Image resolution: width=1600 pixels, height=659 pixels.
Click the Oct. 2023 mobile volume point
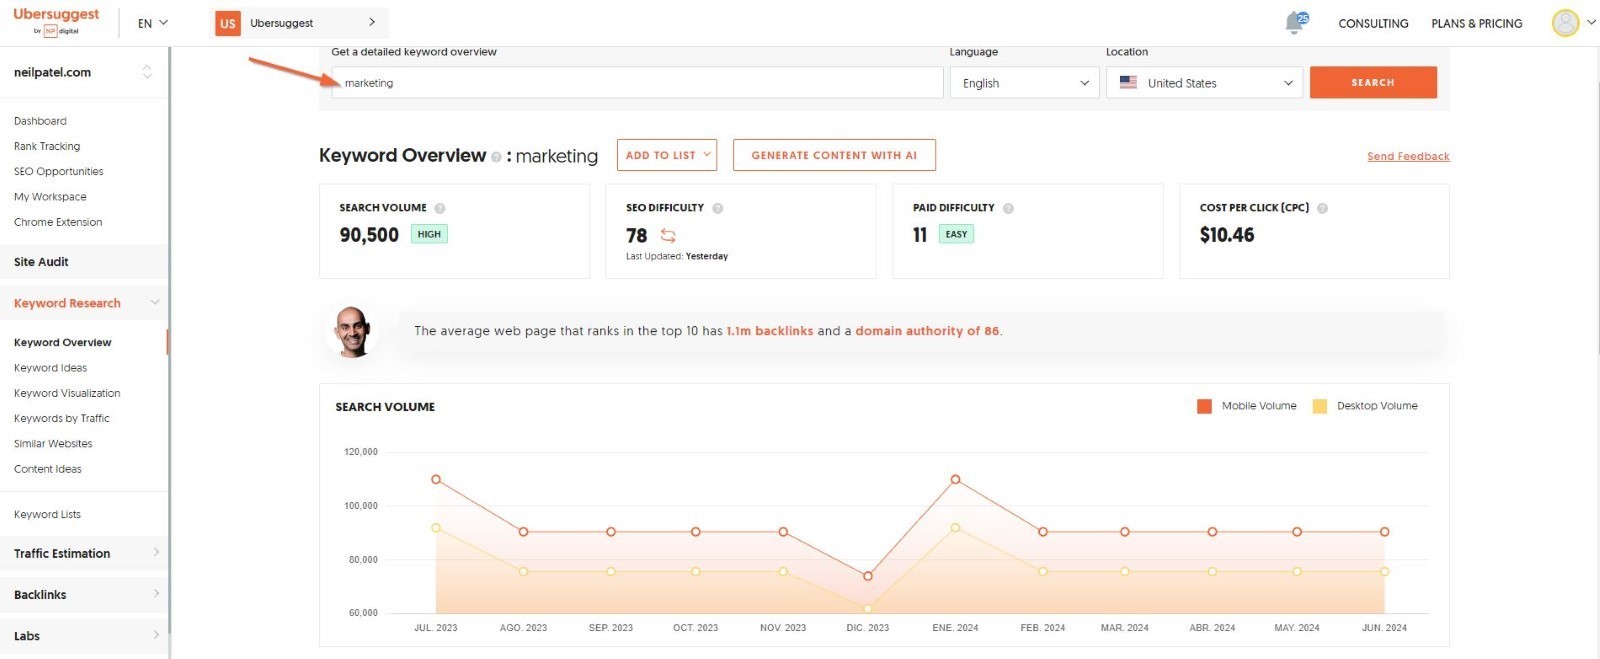[695, 532]
